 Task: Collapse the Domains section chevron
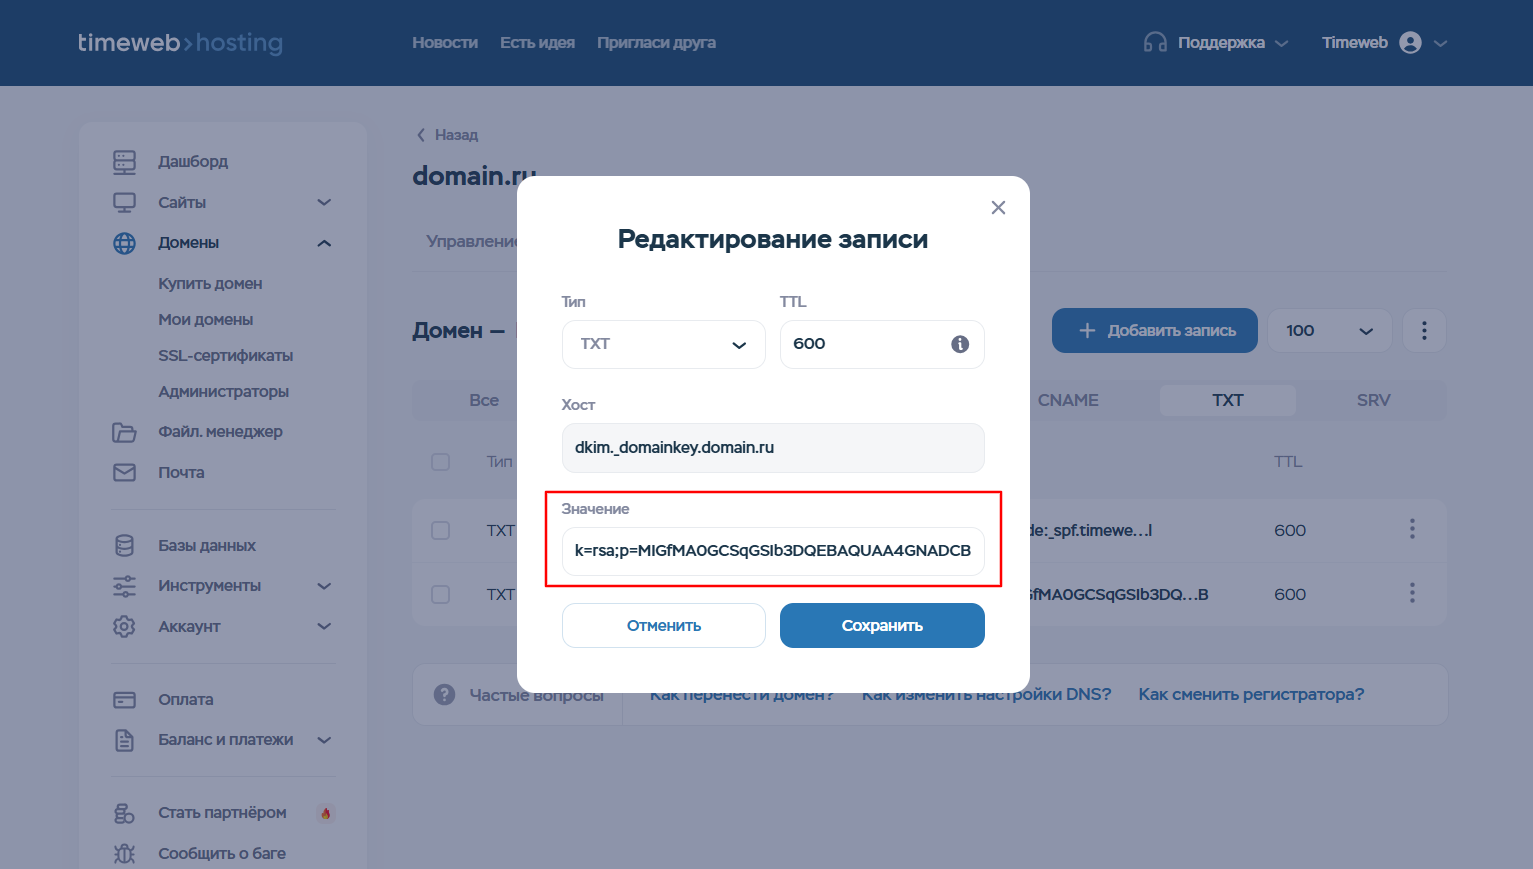point(324,243)
